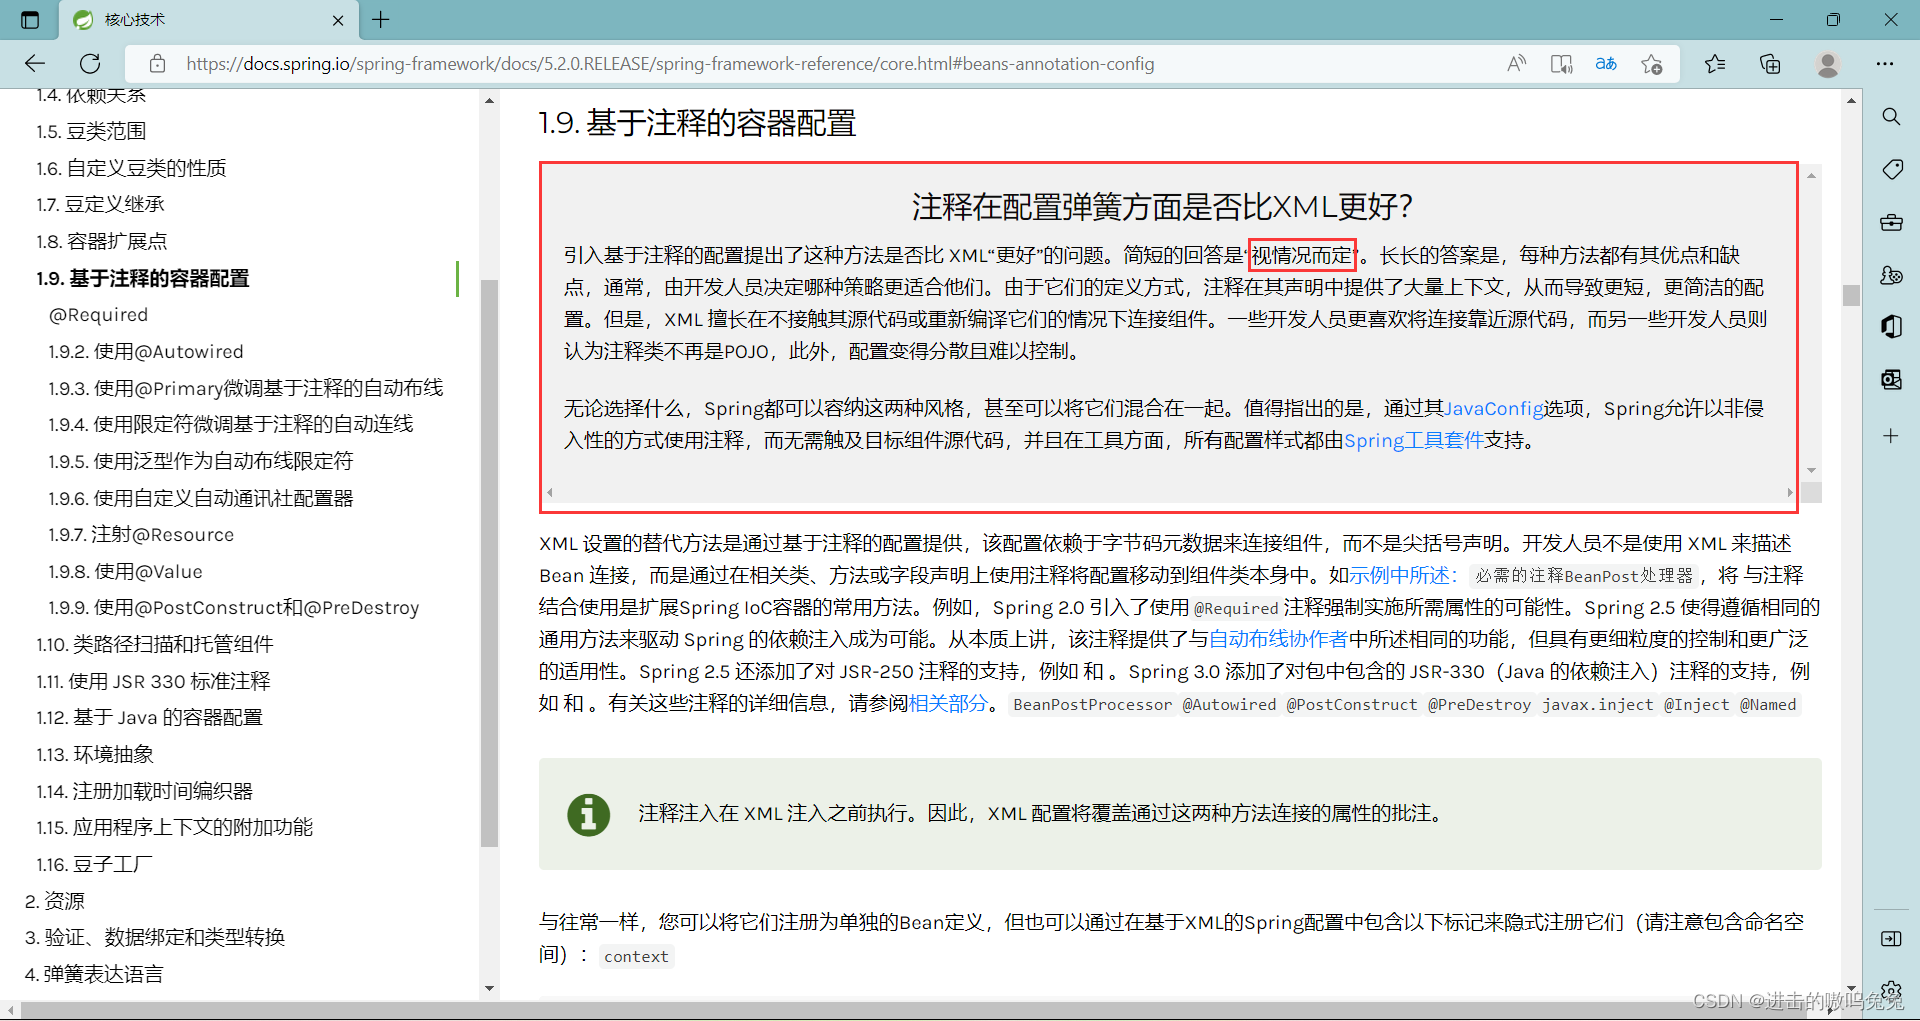Open sidebar Shopping tag icon

point(1891,169)
